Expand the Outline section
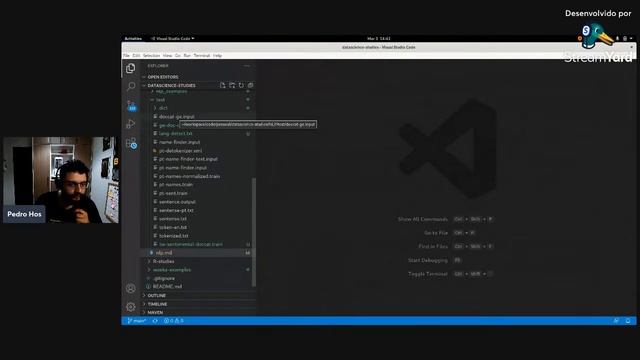The image size is (640, 360). point(198,295)
